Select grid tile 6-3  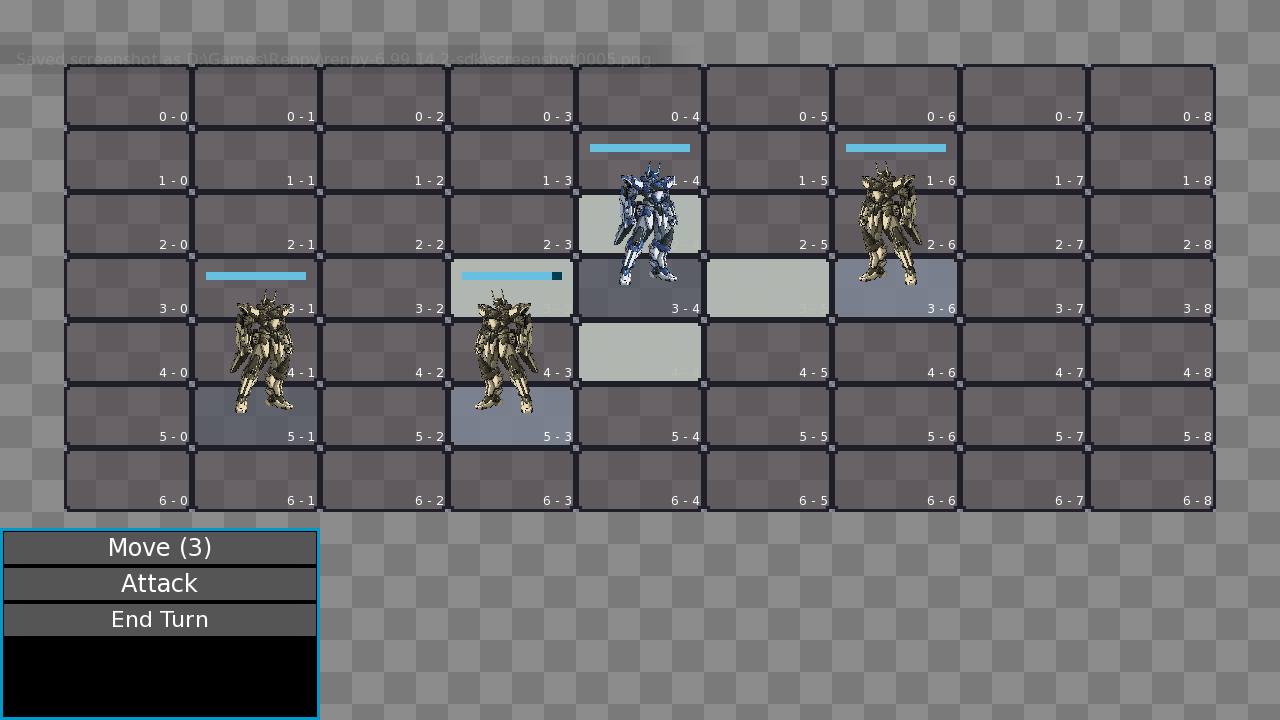(x=512, y=480)
